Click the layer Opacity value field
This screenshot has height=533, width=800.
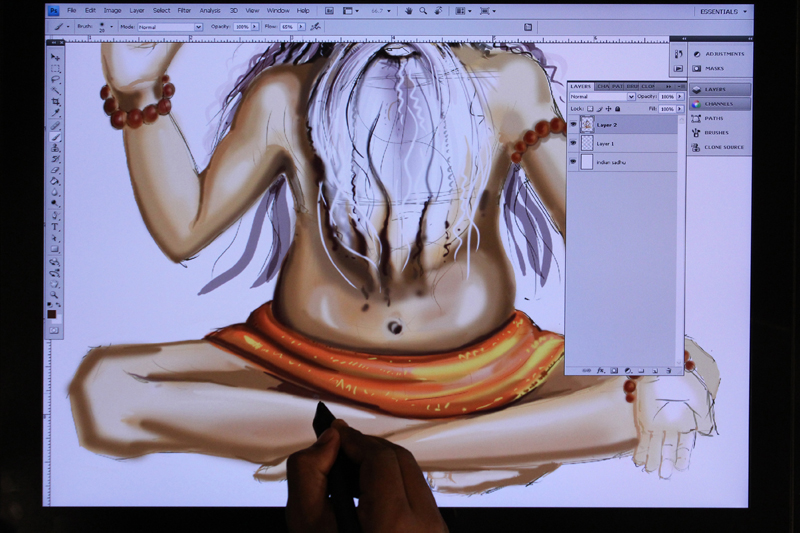point(667,97)
